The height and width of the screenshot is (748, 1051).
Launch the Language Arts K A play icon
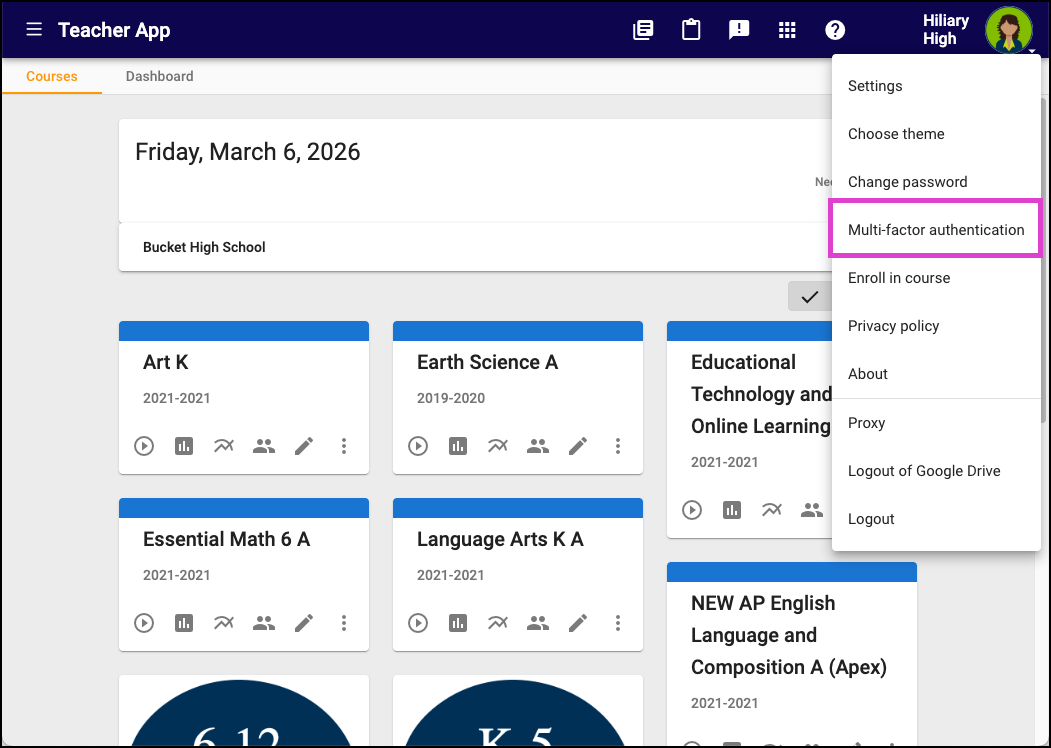pos(418,623)
